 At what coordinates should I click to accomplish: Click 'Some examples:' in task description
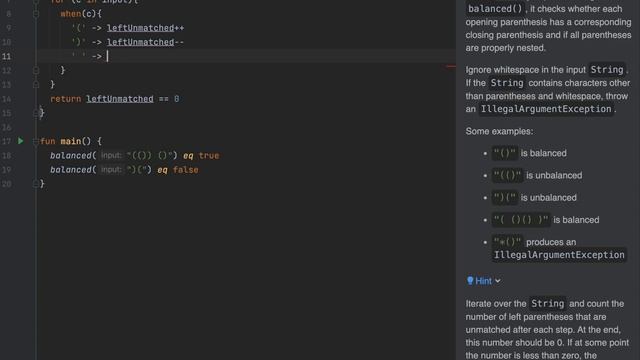click(x=499, y=131)
